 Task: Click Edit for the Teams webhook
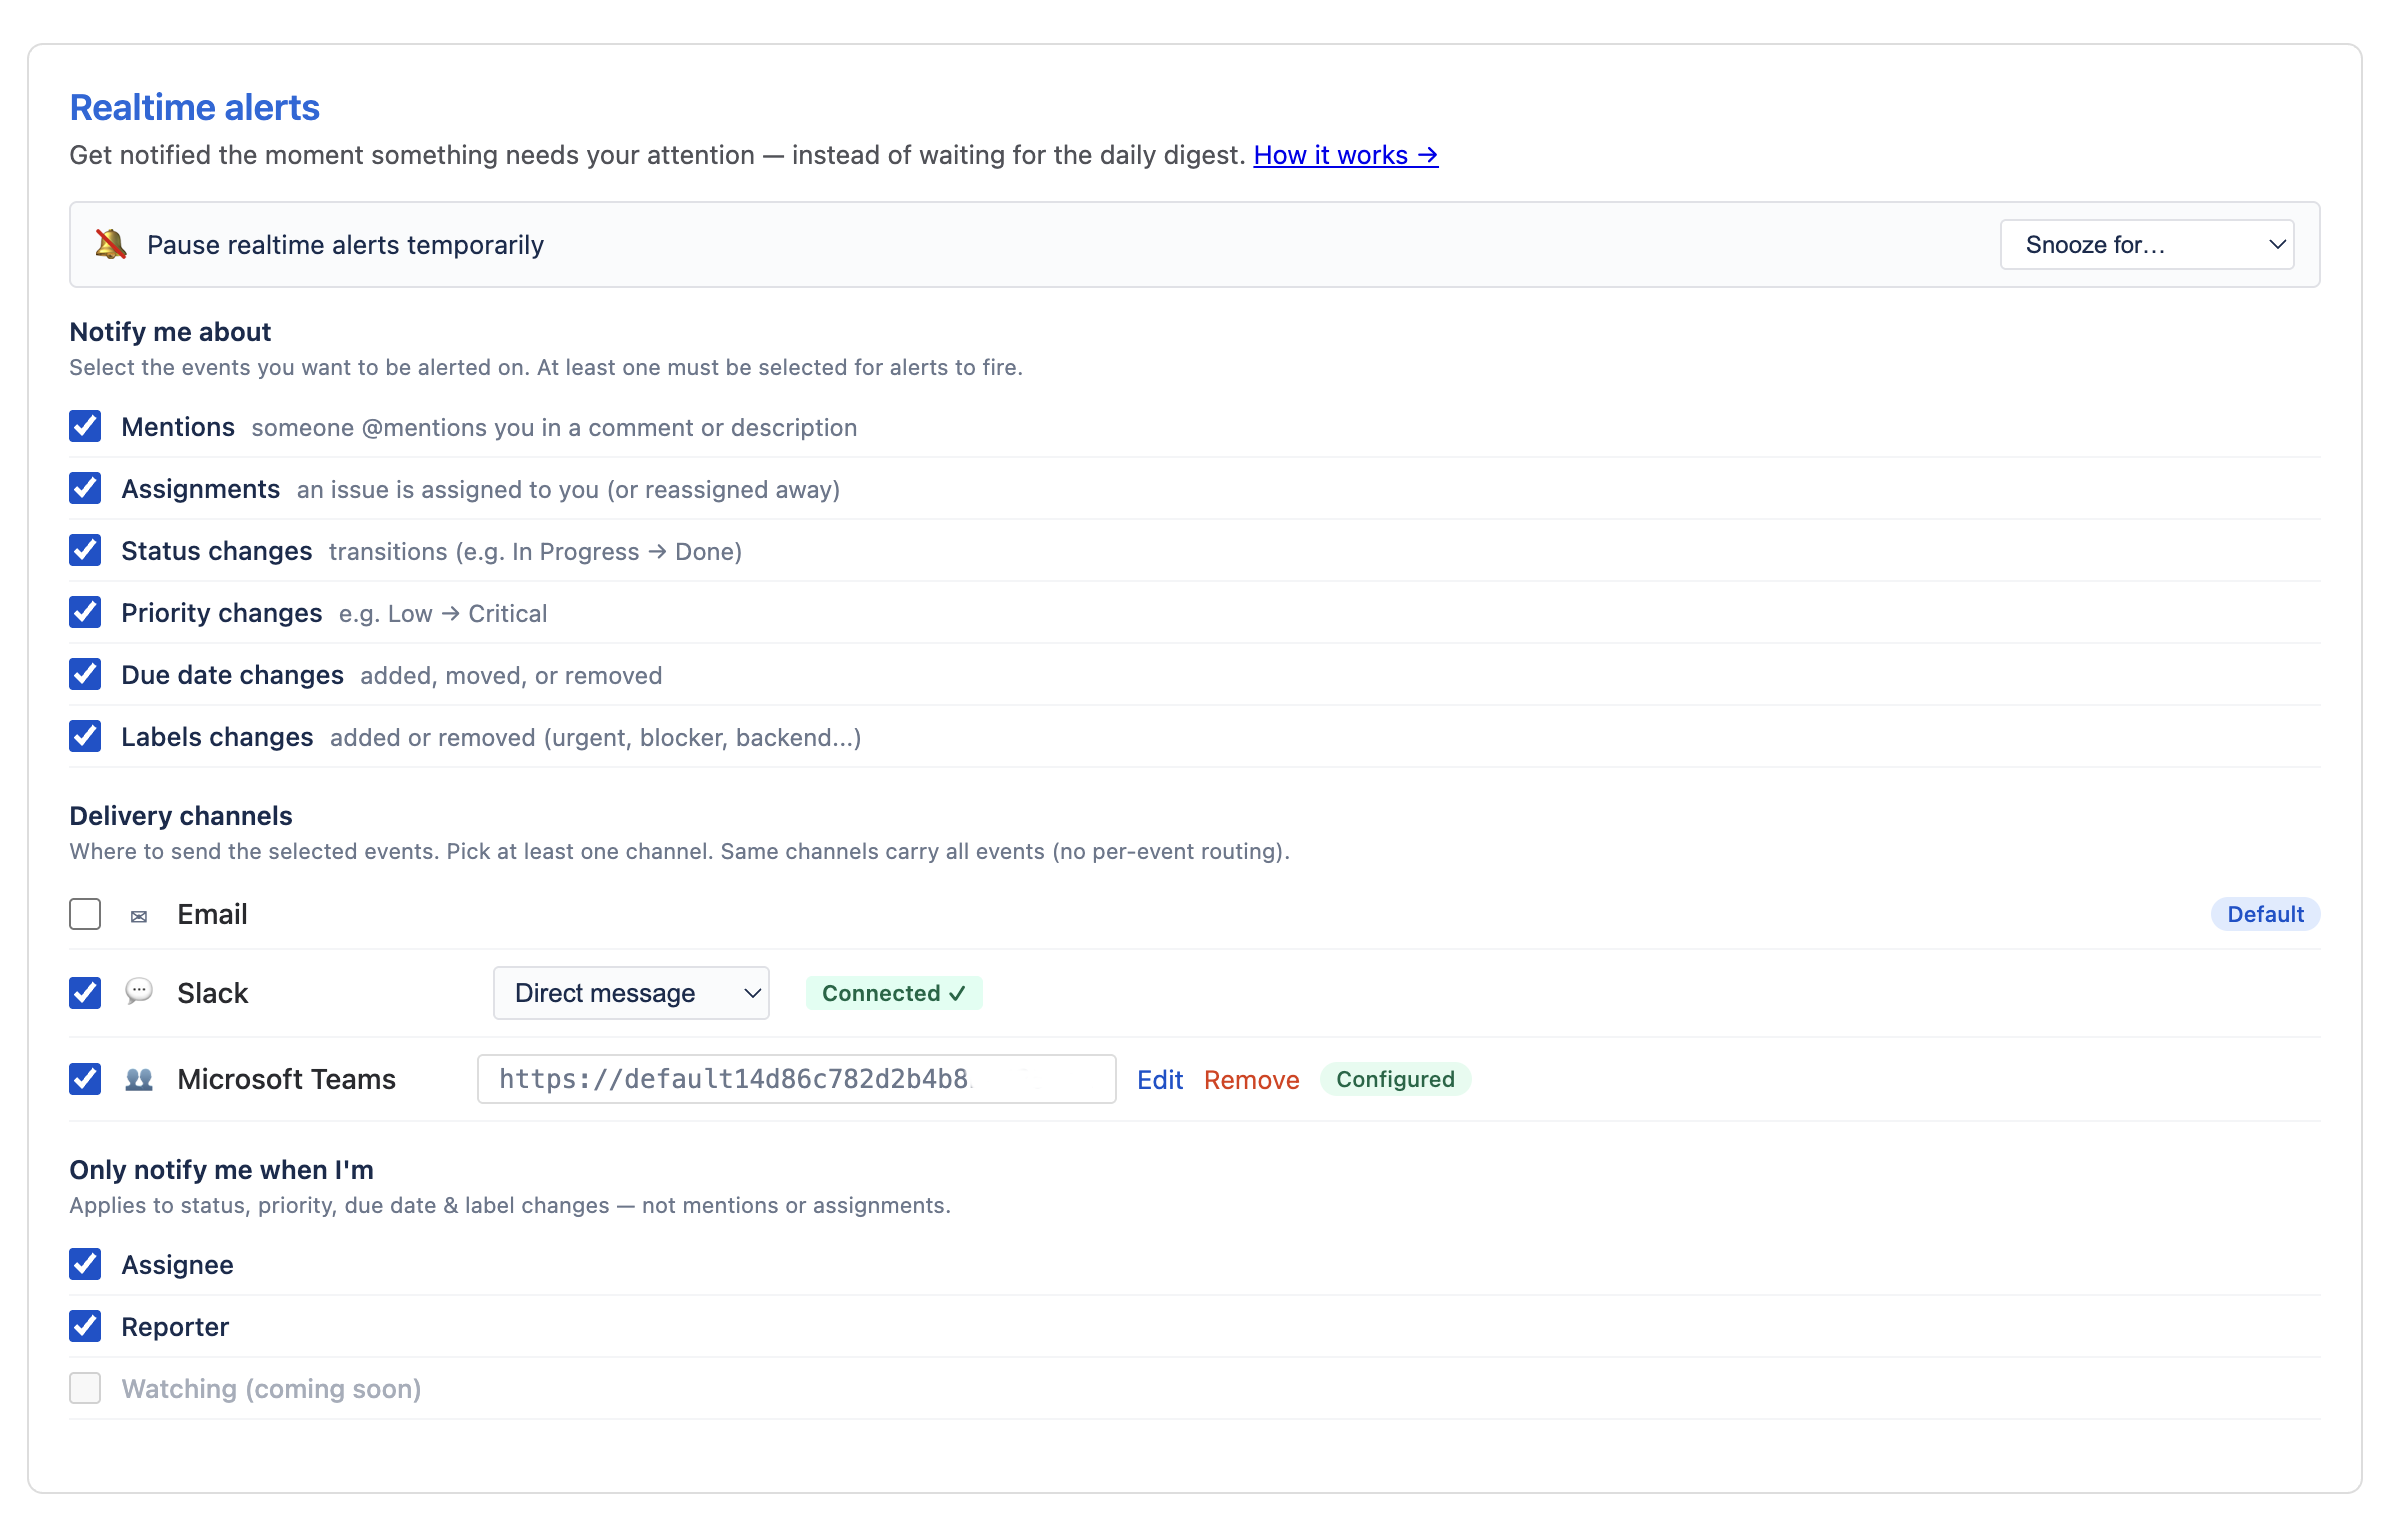pyautogui.click(x=1160, y=1080)
